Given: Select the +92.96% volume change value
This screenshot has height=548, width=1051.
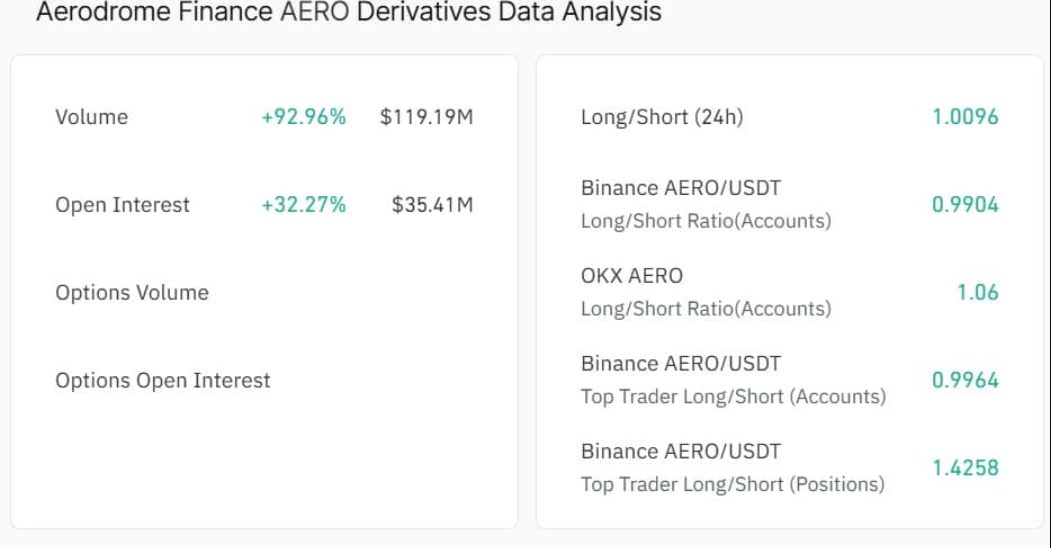Looking at the screenshot, I should [x=303, y=117].
